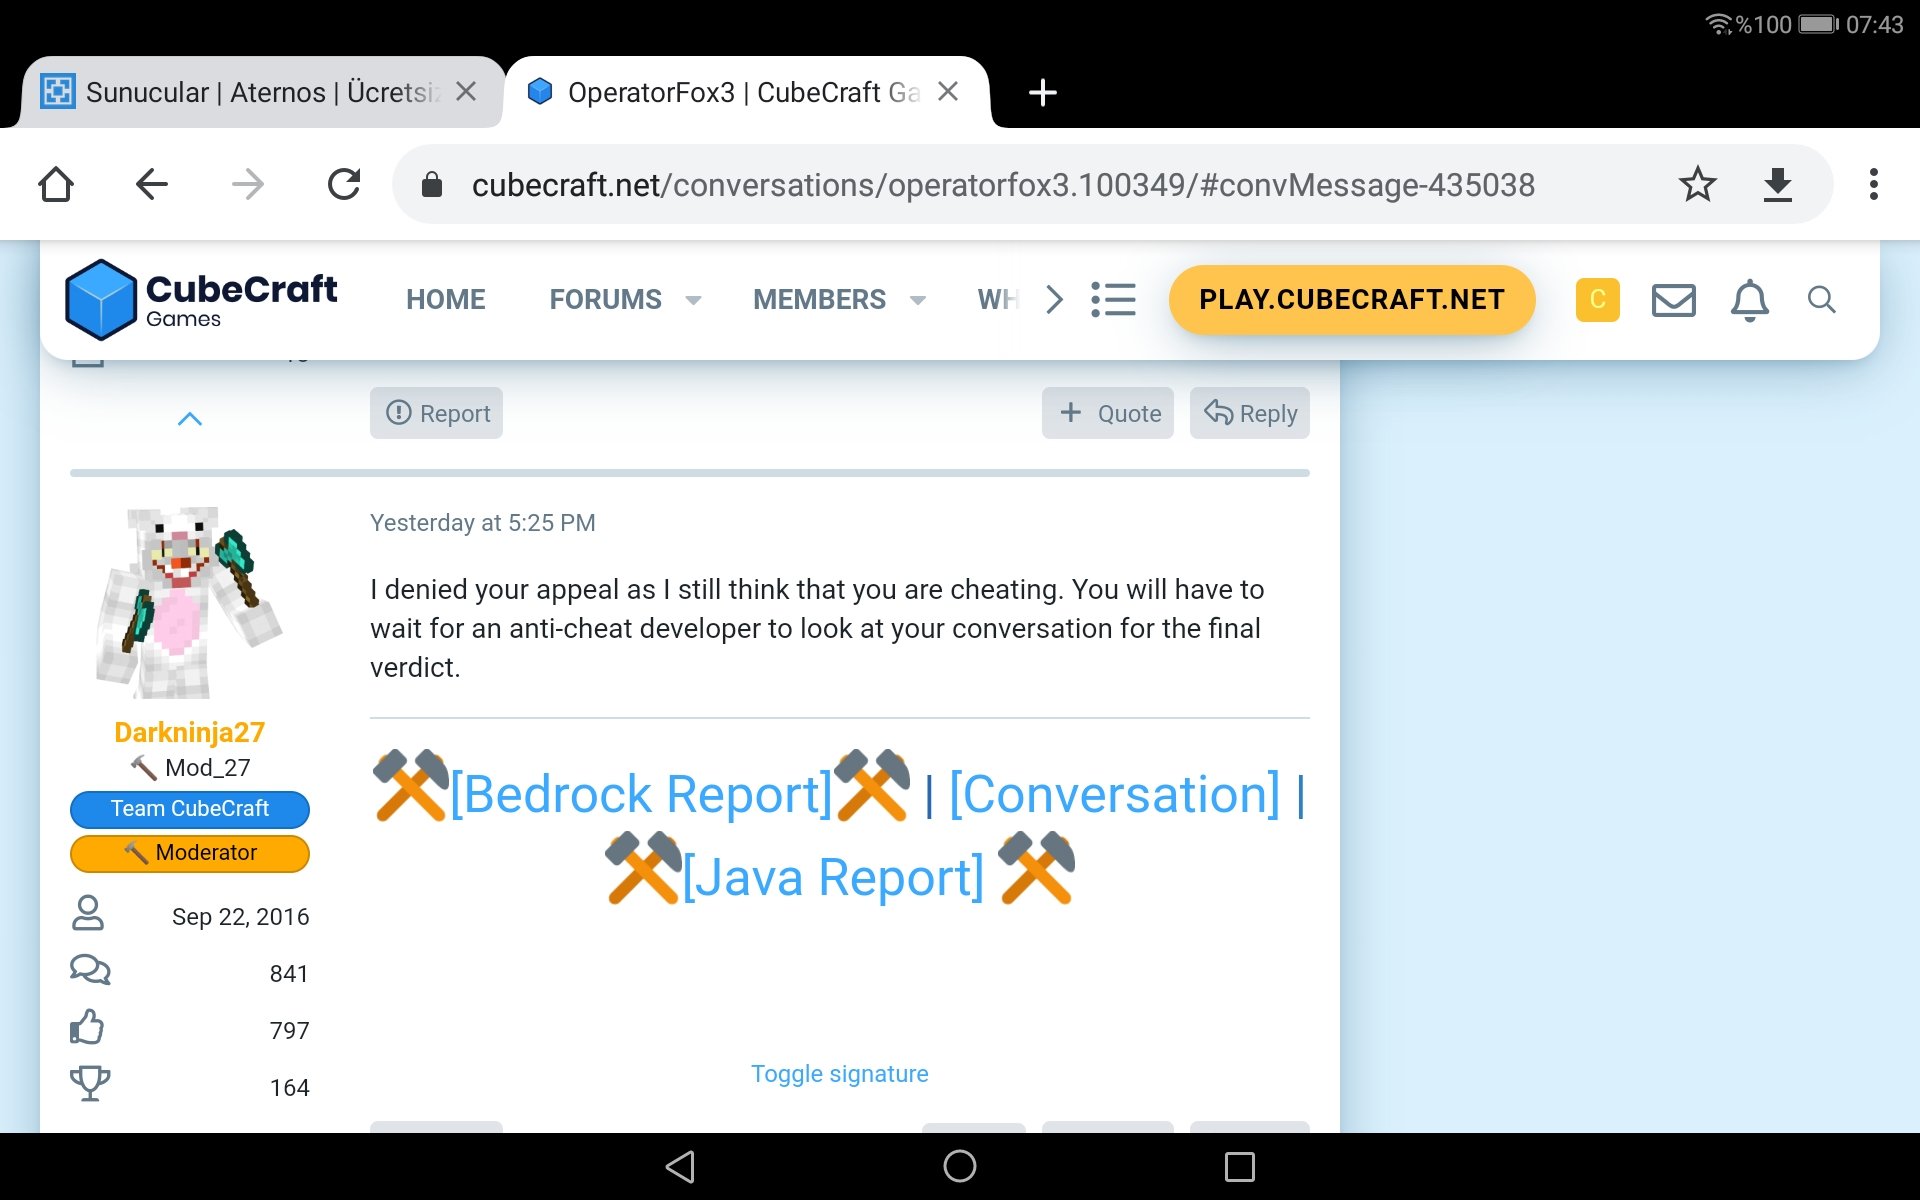
Task: Open the Java Report signature link
Action: click(833, 878)
